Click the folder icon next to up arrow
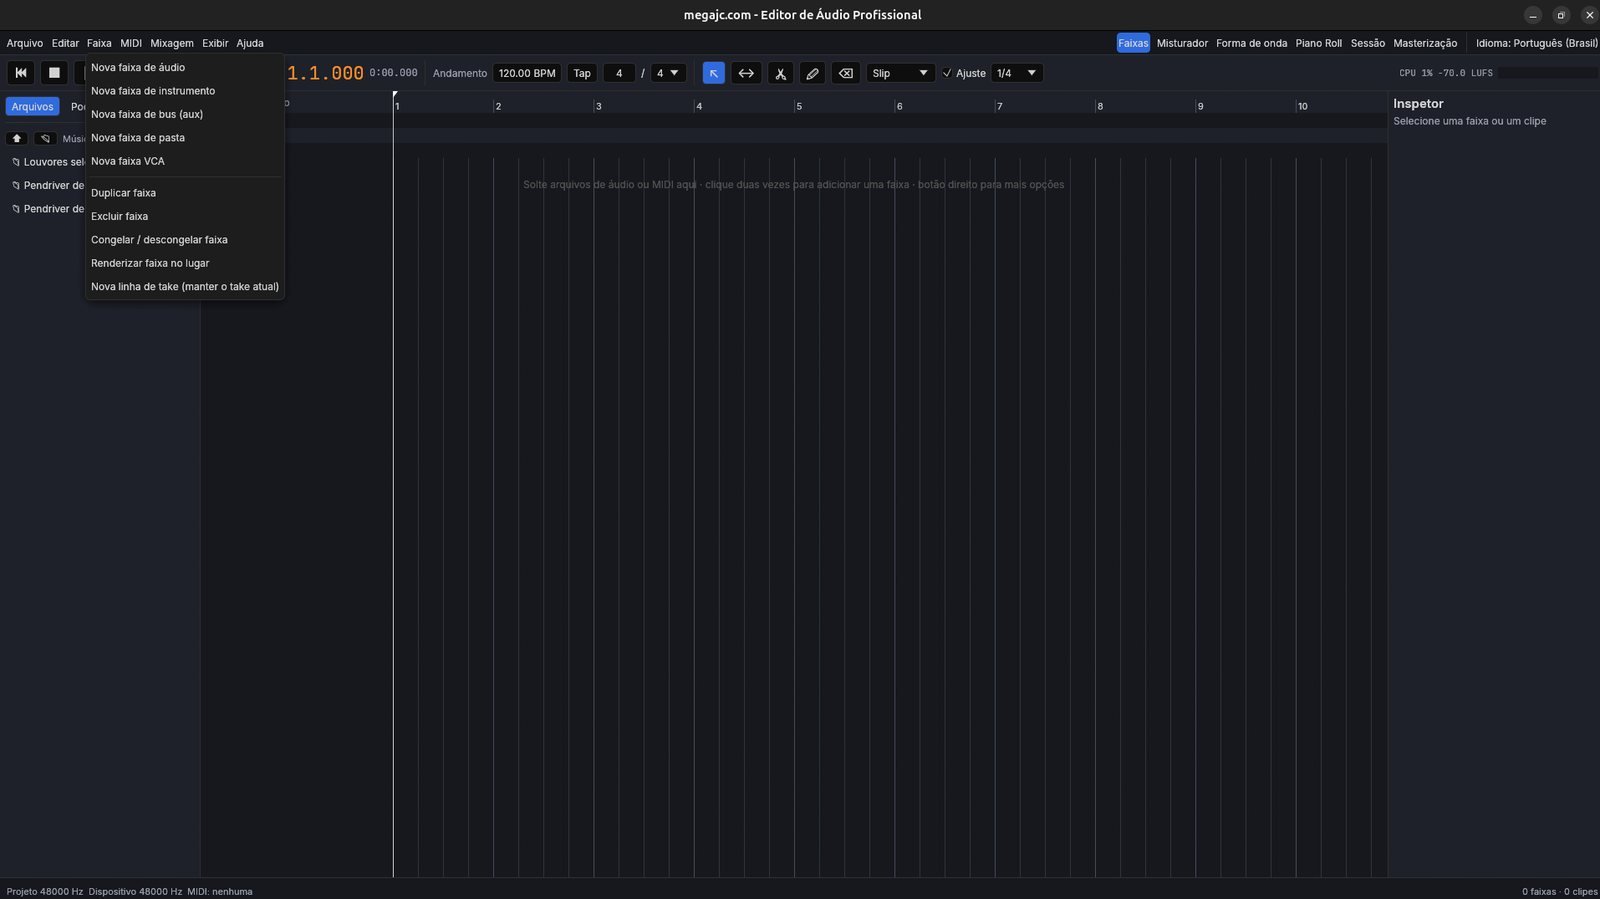The height and width of the screenshot is (899, 1600). 45,138
